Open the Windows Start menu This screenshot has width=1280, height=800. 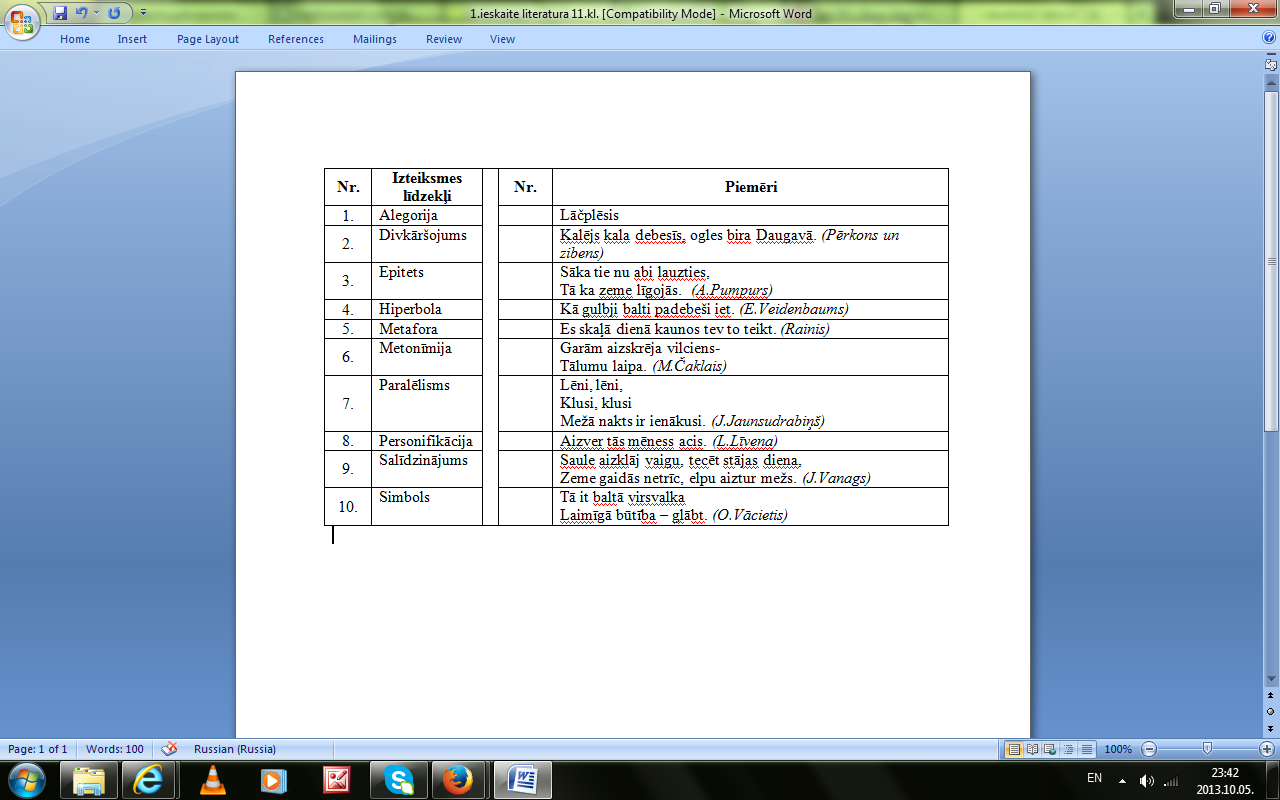click(x=26, y=779)
